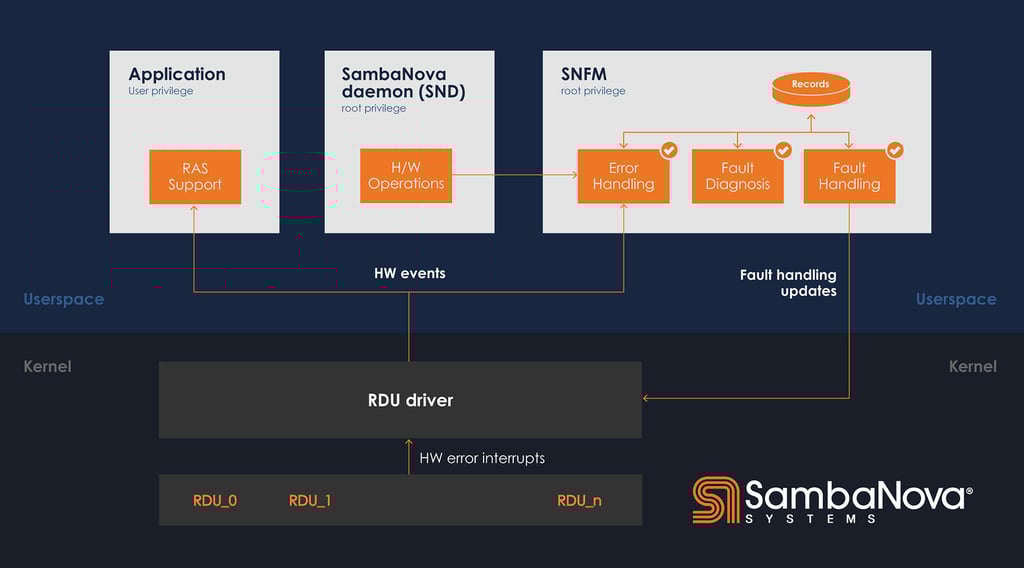Click the 'HW error interrupts' label
This screenshot has height=568, width=1024.
pyautogui.click(x=482, y=458)
